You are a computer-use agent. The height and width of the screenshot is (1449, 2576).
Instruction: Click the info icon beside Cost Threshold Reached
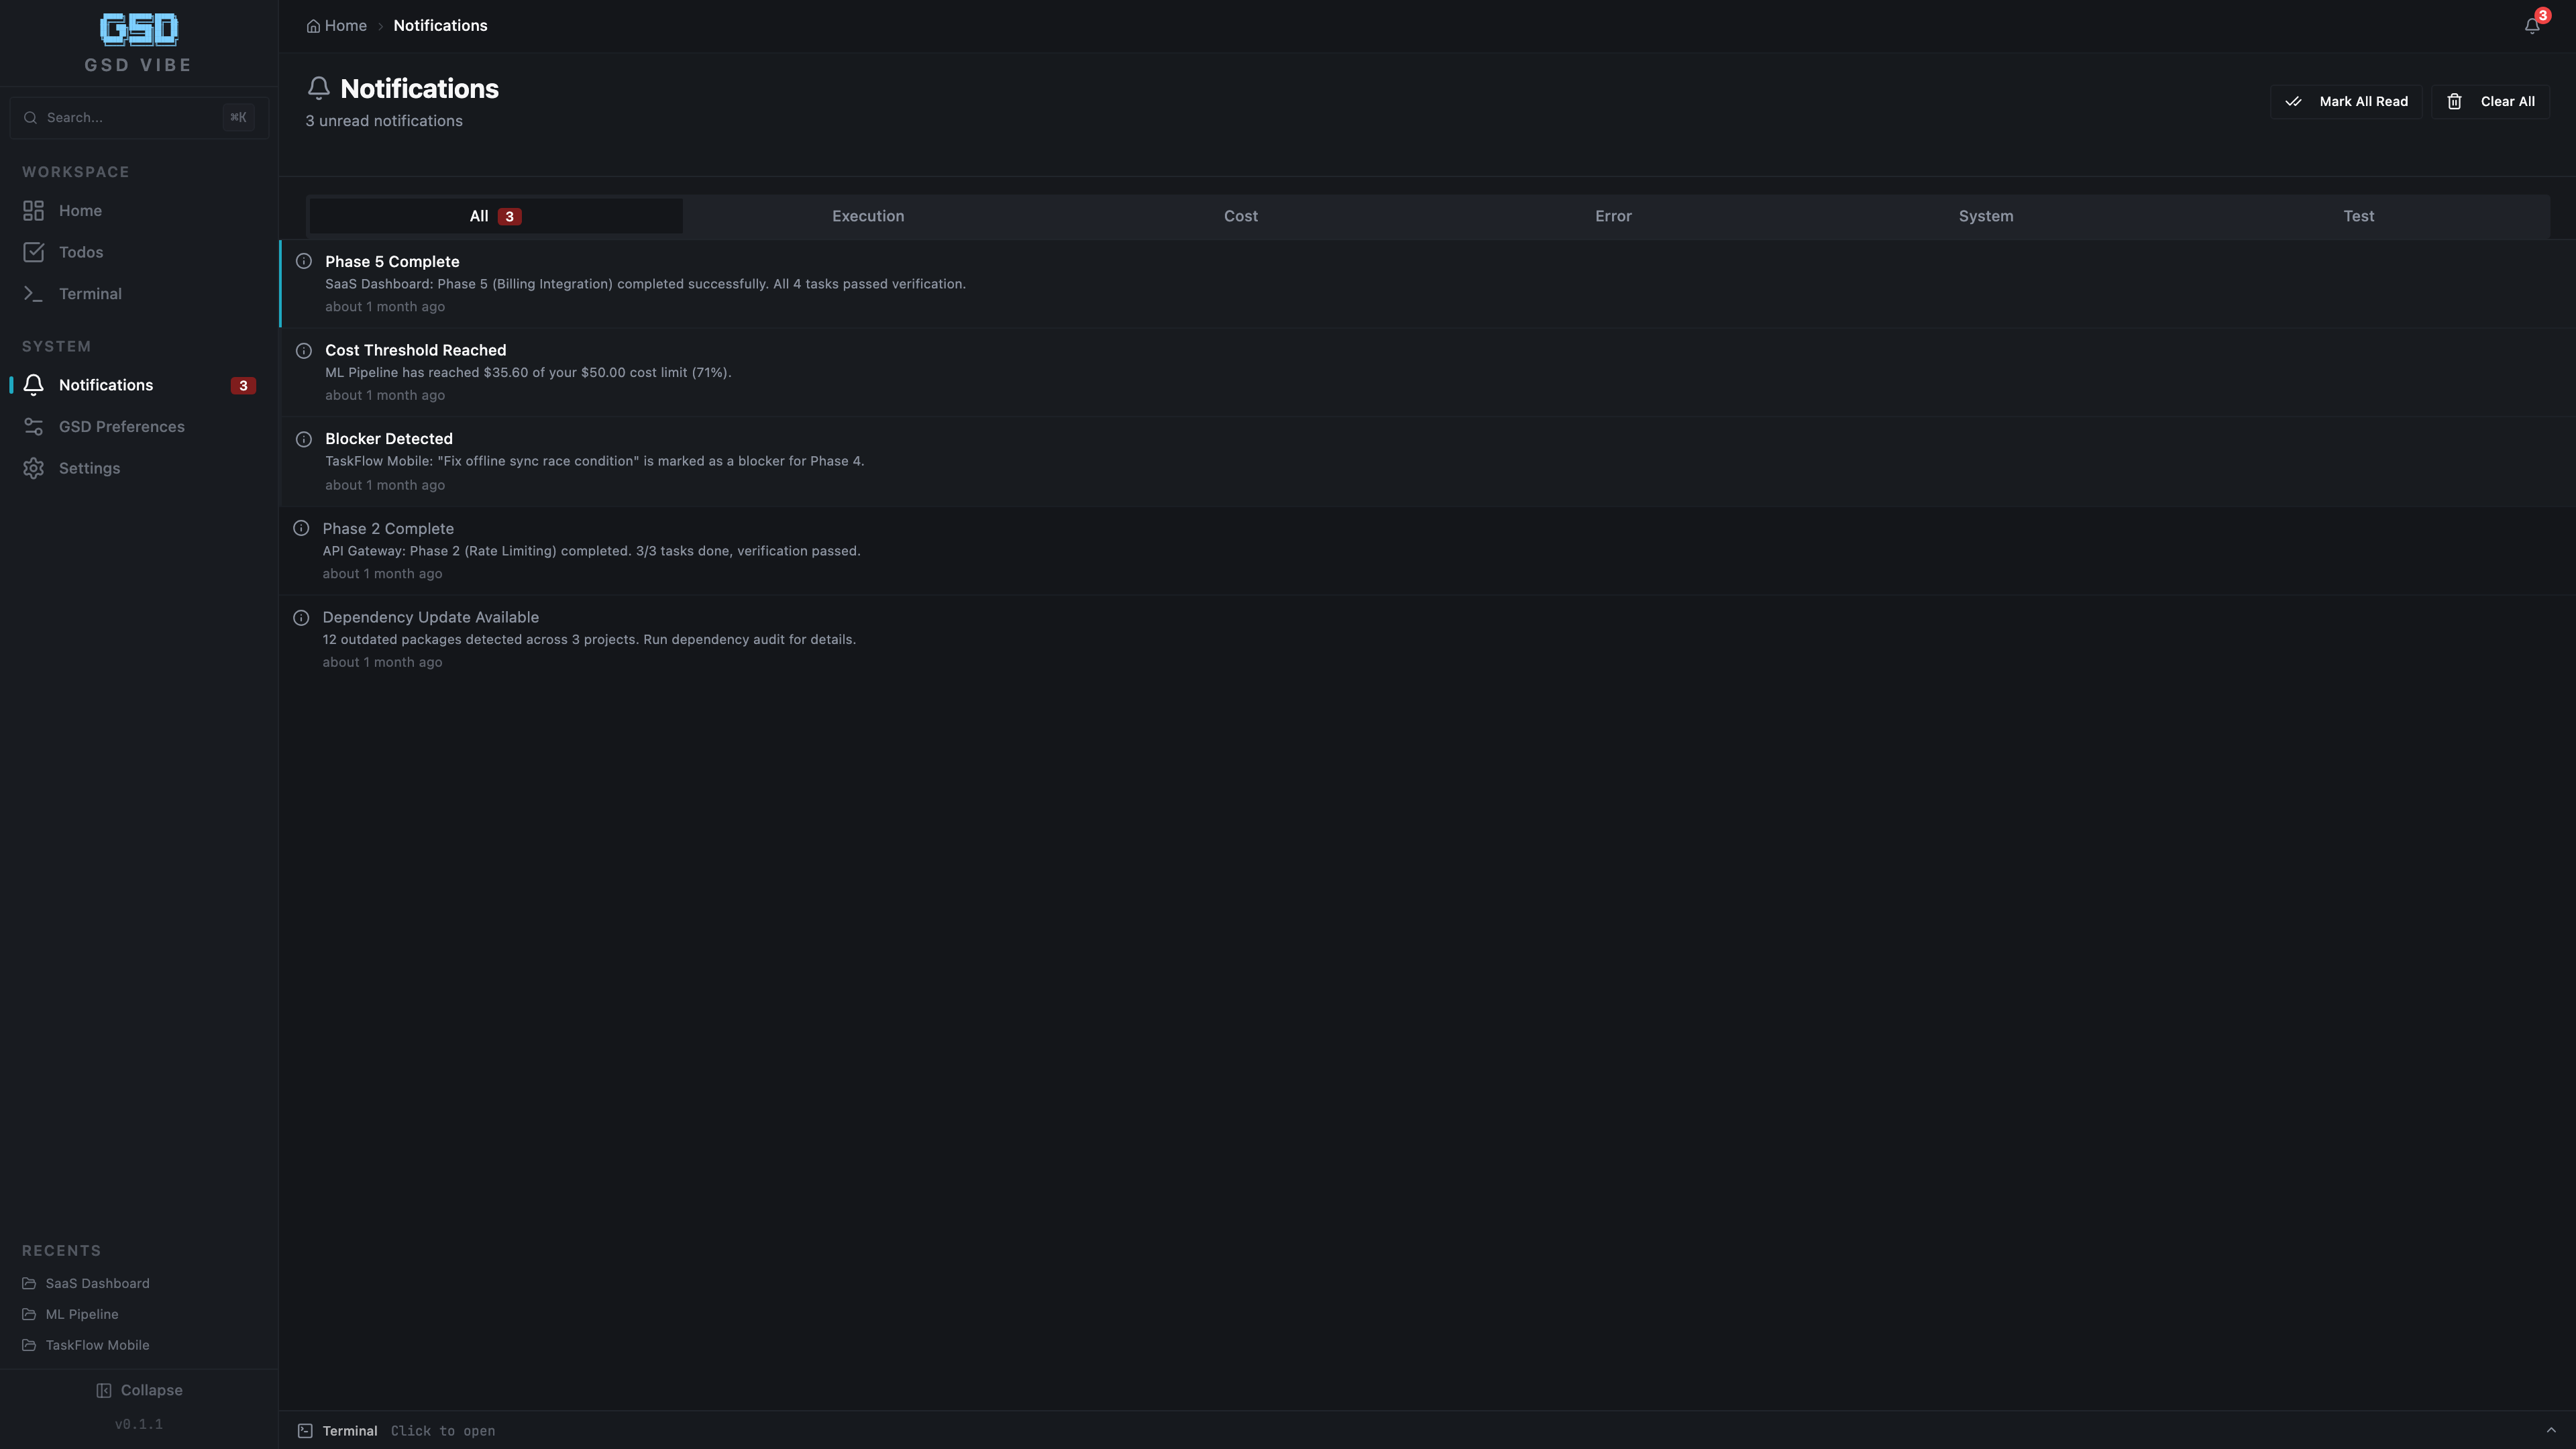pyautogui.click(x=304, y=351)
